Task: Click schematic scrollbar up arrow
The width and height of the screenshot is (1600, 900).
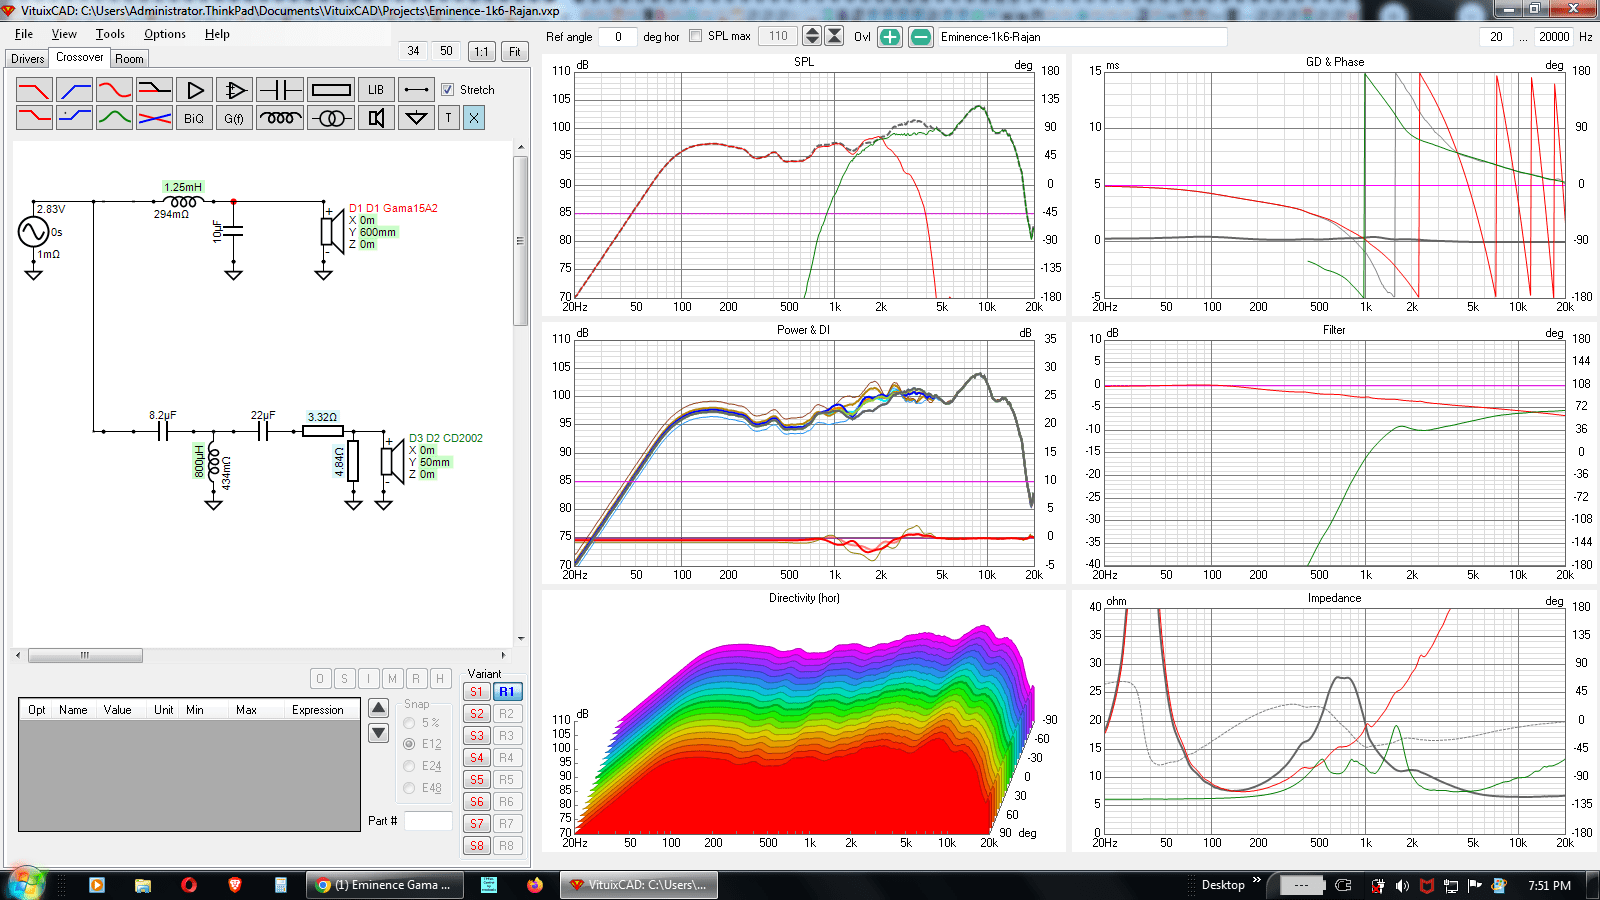Action: pyautogui.click(x=521, y=148)
